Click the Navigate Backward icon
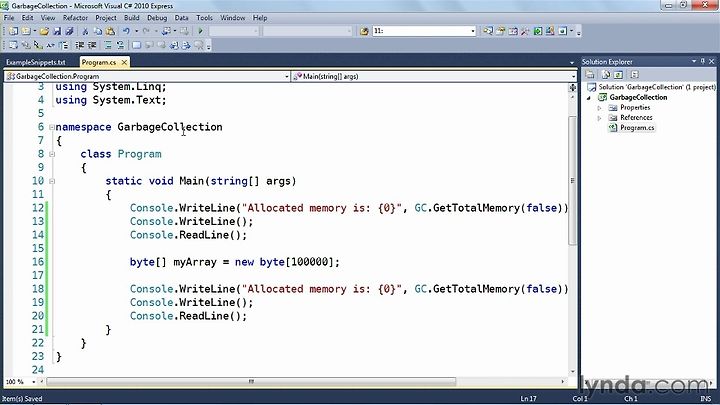 [x=166, y=31]
